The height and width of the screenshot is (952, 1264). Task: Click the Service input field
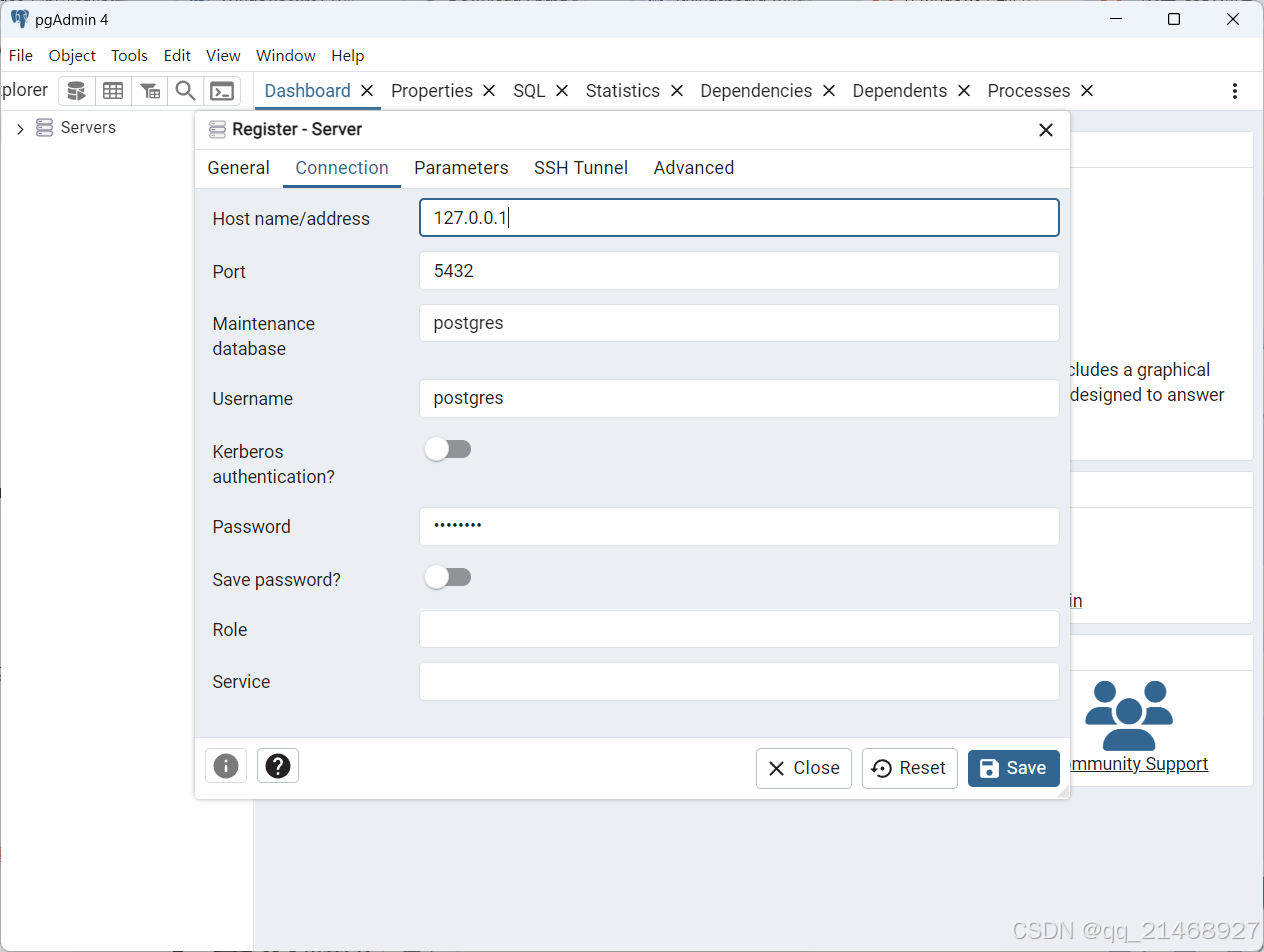pos(739,681)
